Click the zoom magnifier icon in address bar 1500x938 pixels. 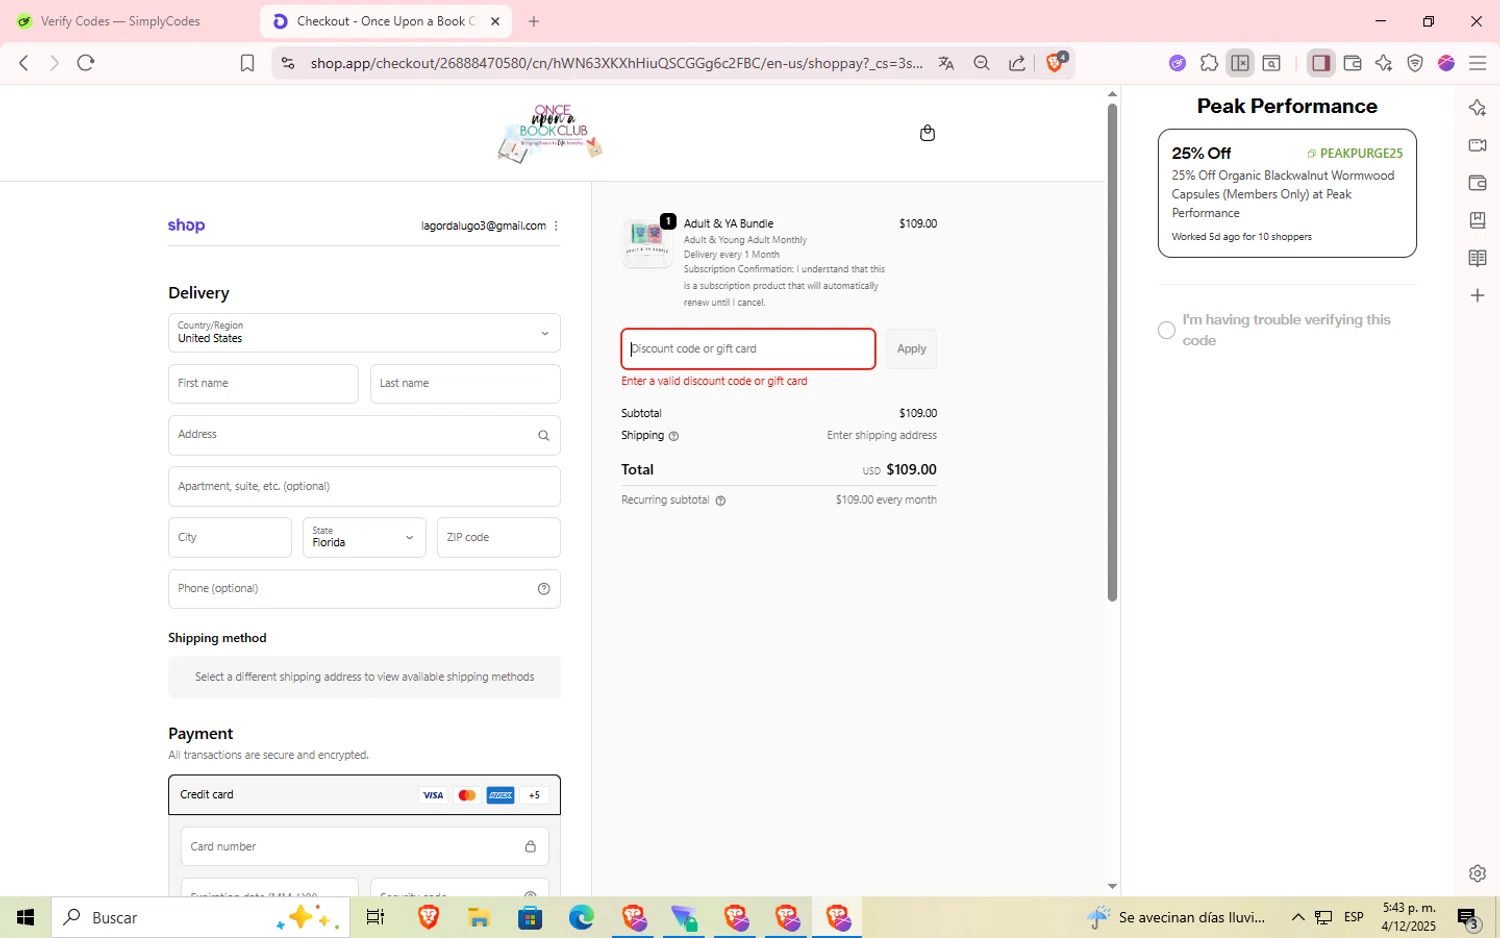pyautogui.click(x=981, y=63)
